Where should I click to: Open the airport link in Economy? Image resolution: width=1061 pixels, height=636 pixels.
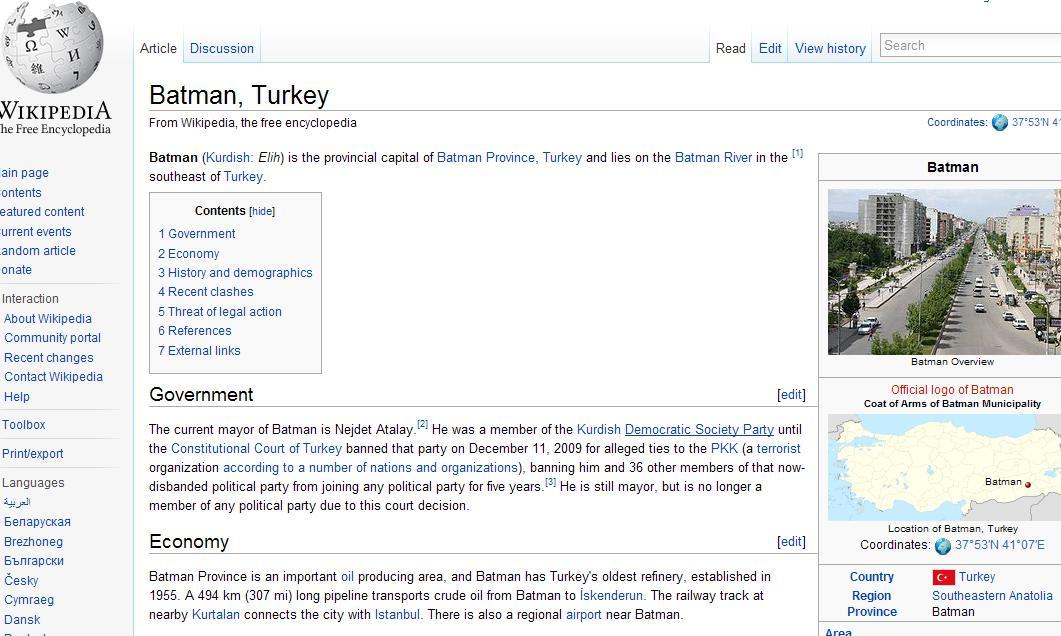(584, 615)
